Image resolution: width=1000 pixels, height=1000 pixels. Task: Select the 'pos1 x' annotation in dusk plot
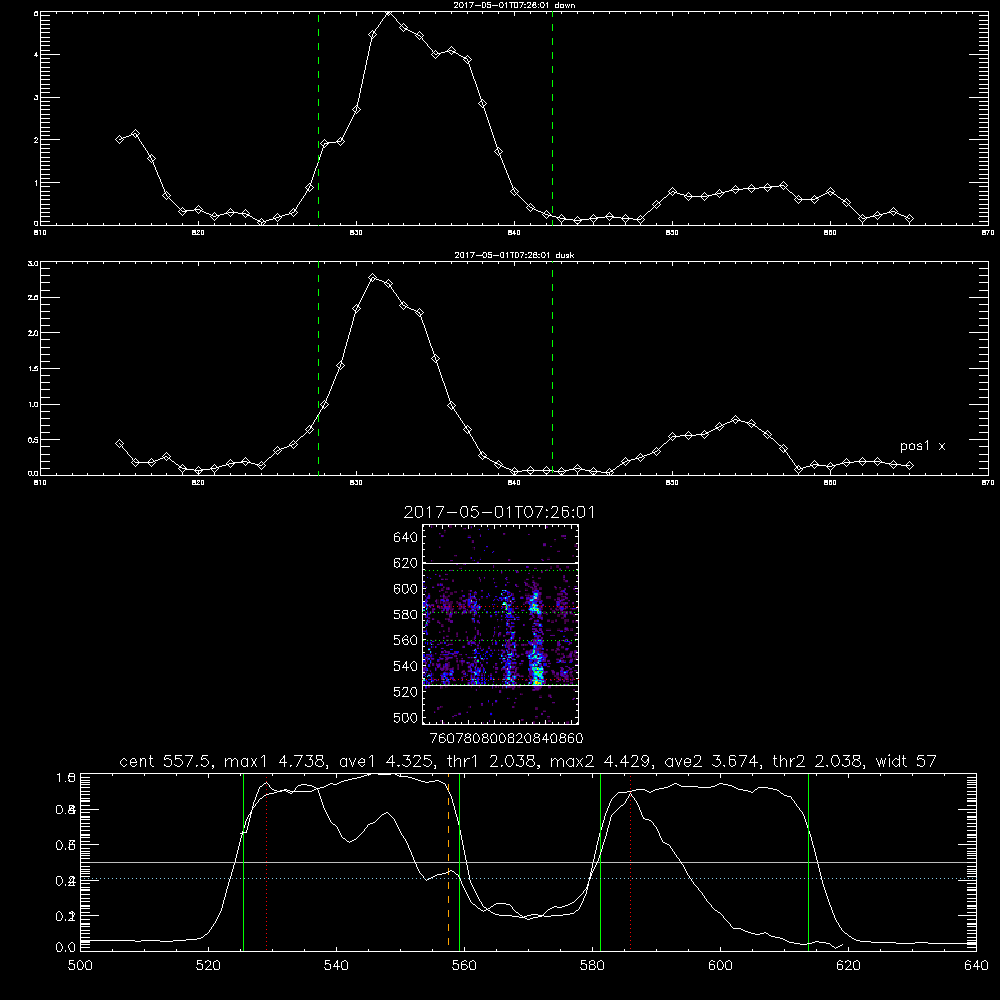922,446
